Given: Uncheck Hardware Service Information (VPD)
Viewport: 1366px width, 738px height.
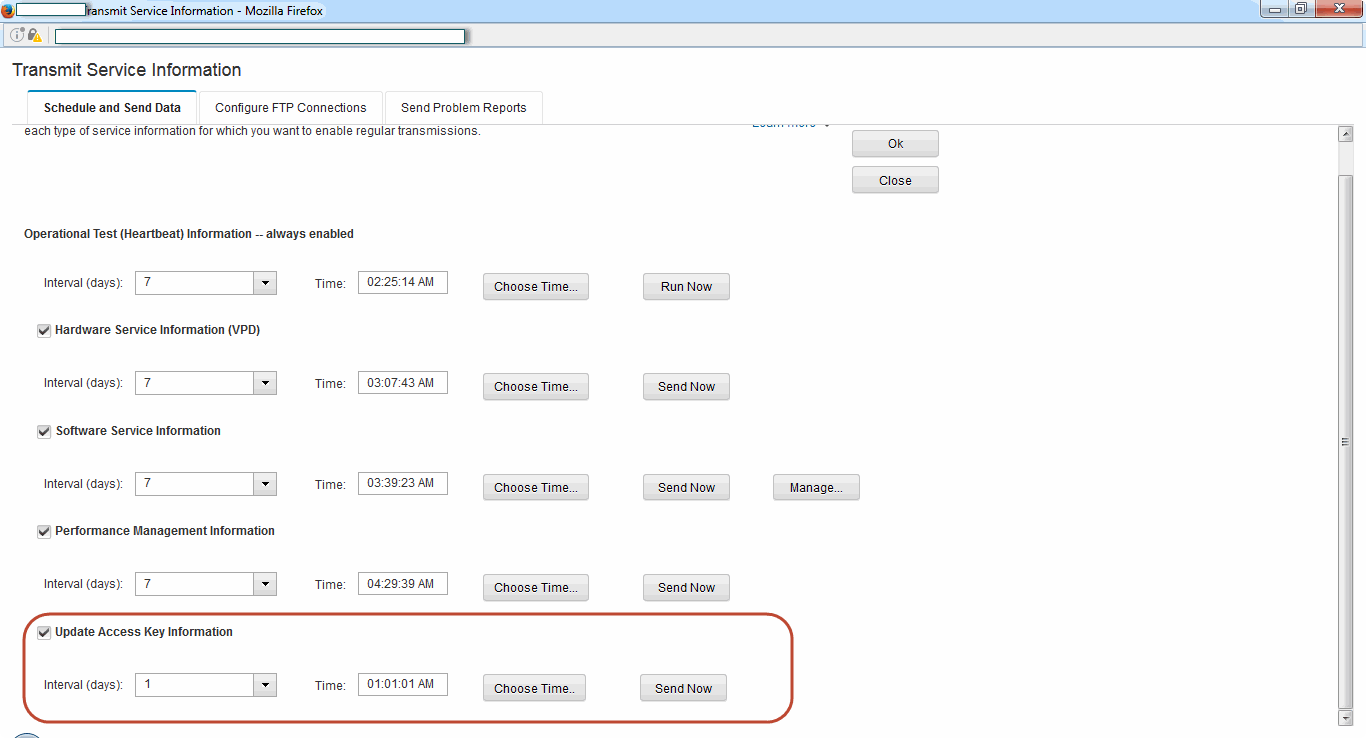Looking at the screenshot, I should point(44,331).
